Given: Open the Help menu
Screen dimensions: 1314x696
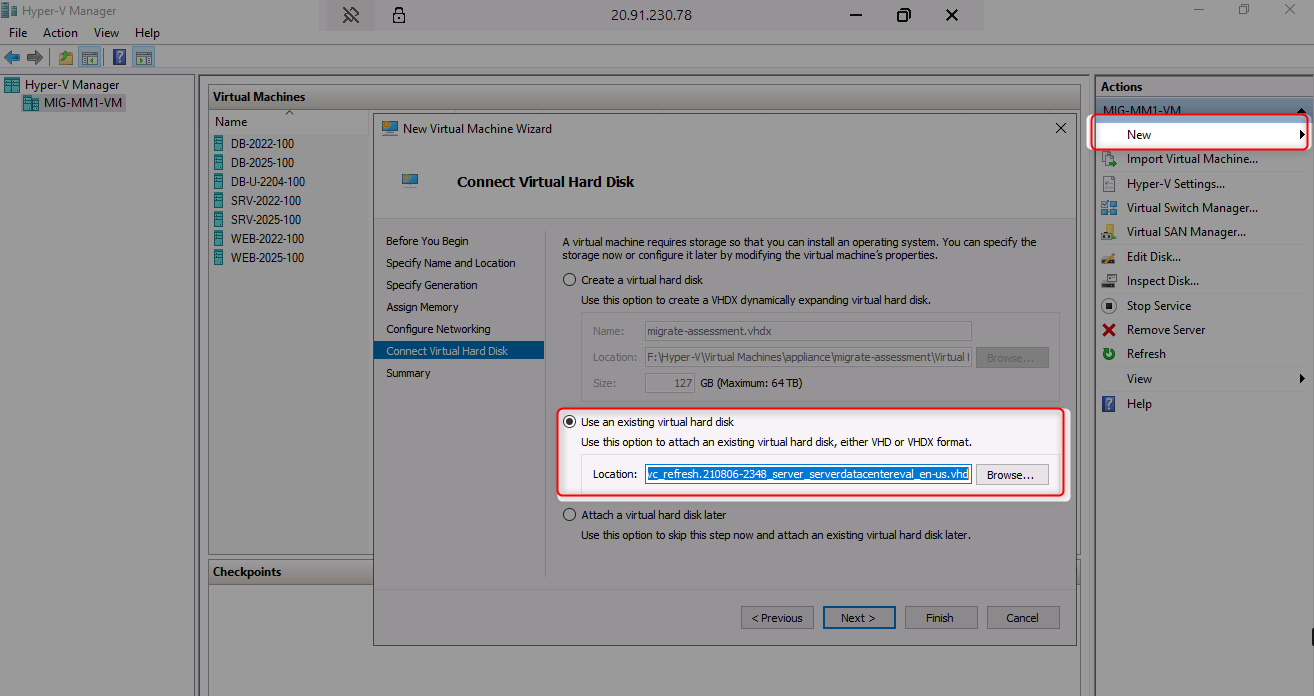Looking at the screenshot, I should click(x=147, y=33).
